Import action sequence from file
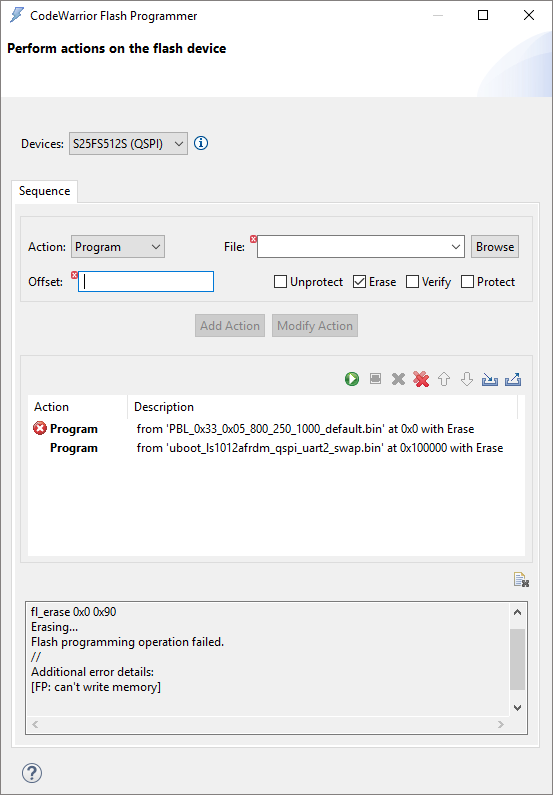 coord(490,379)
